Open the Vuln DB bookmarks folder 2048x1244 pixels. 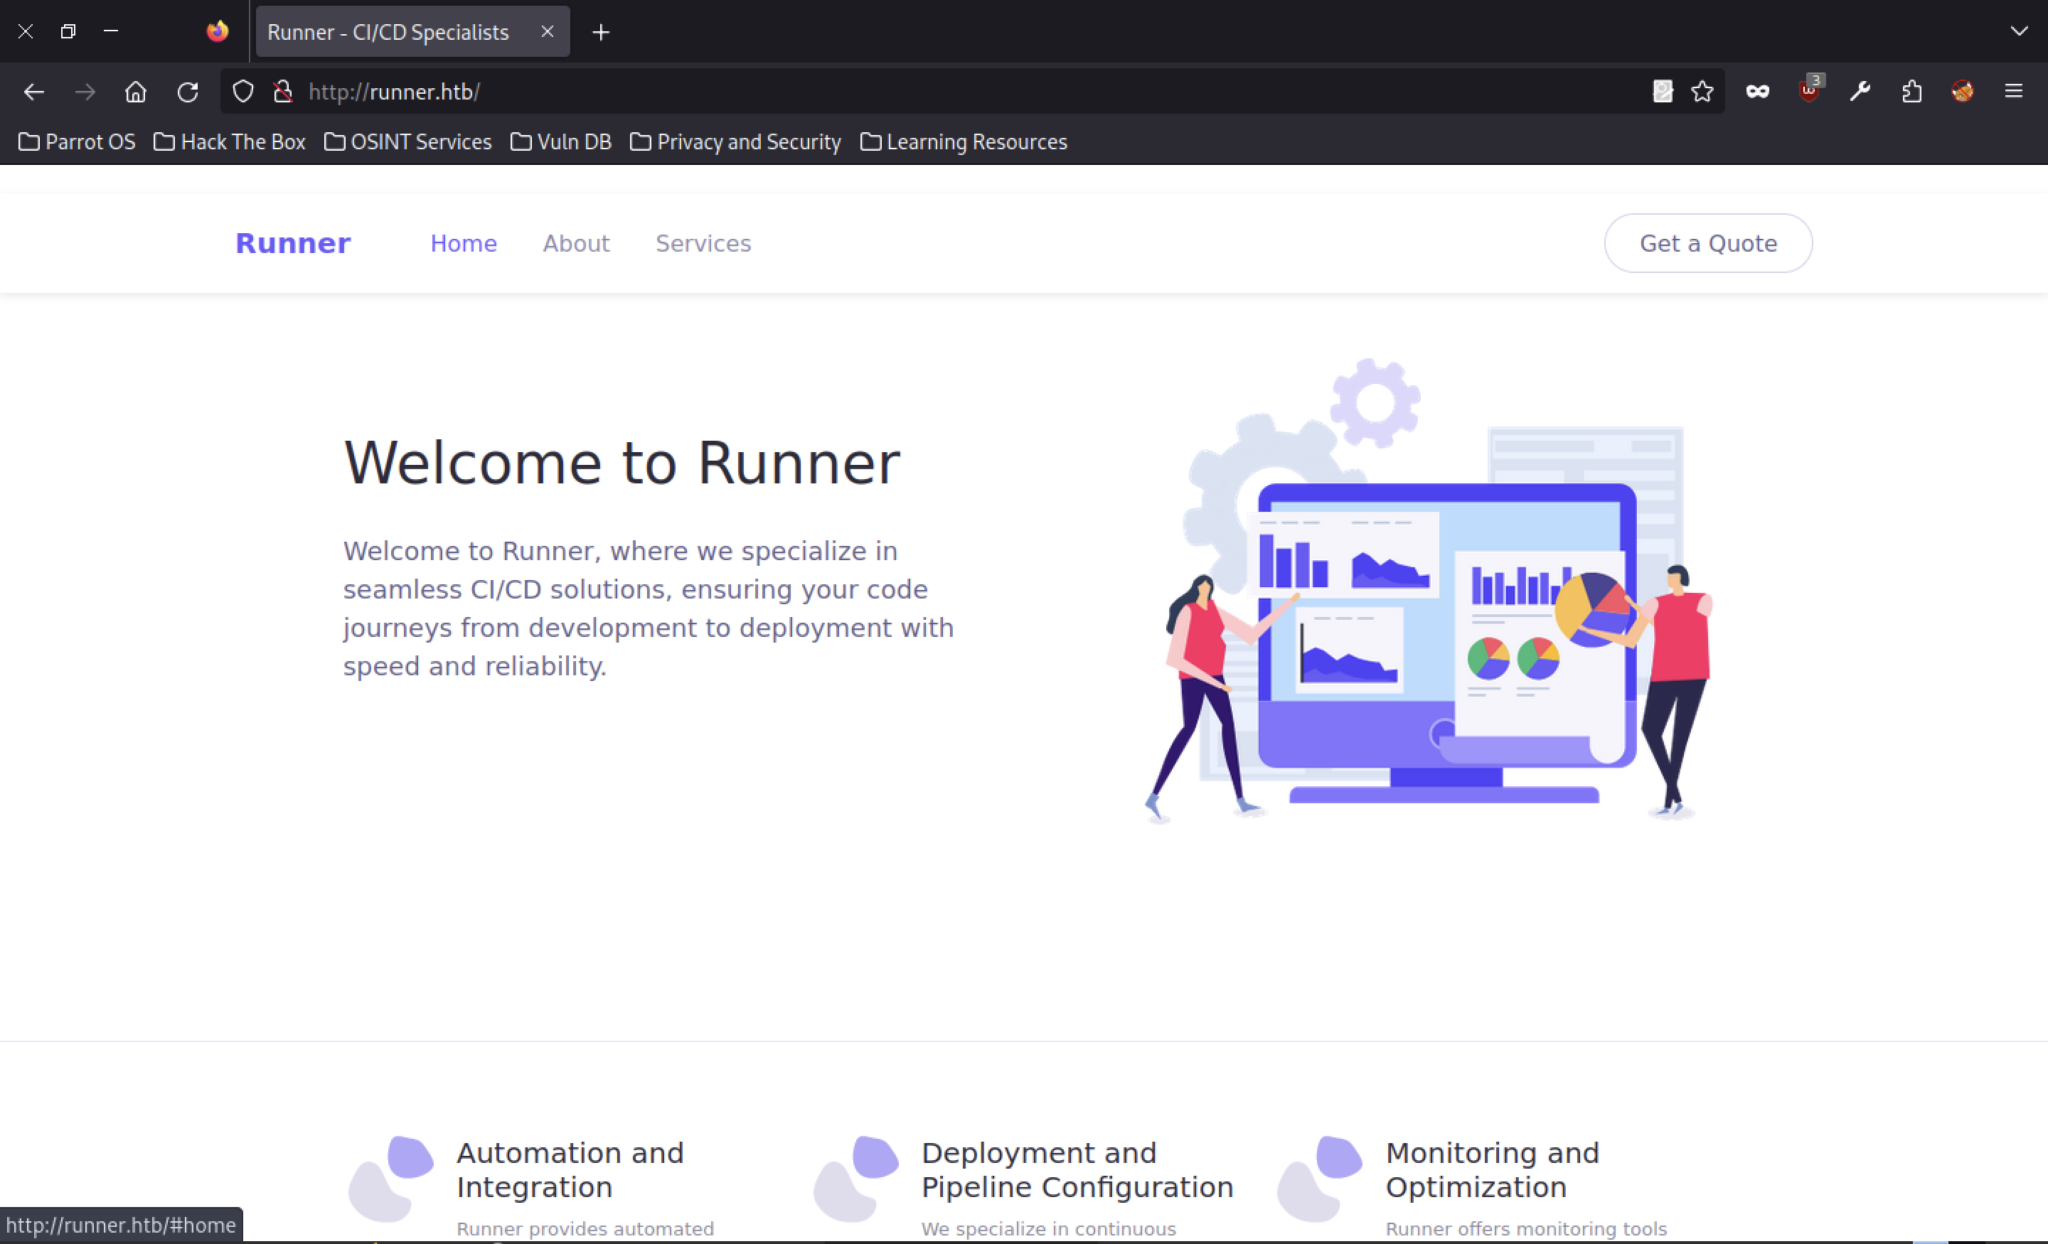(561, 142)
